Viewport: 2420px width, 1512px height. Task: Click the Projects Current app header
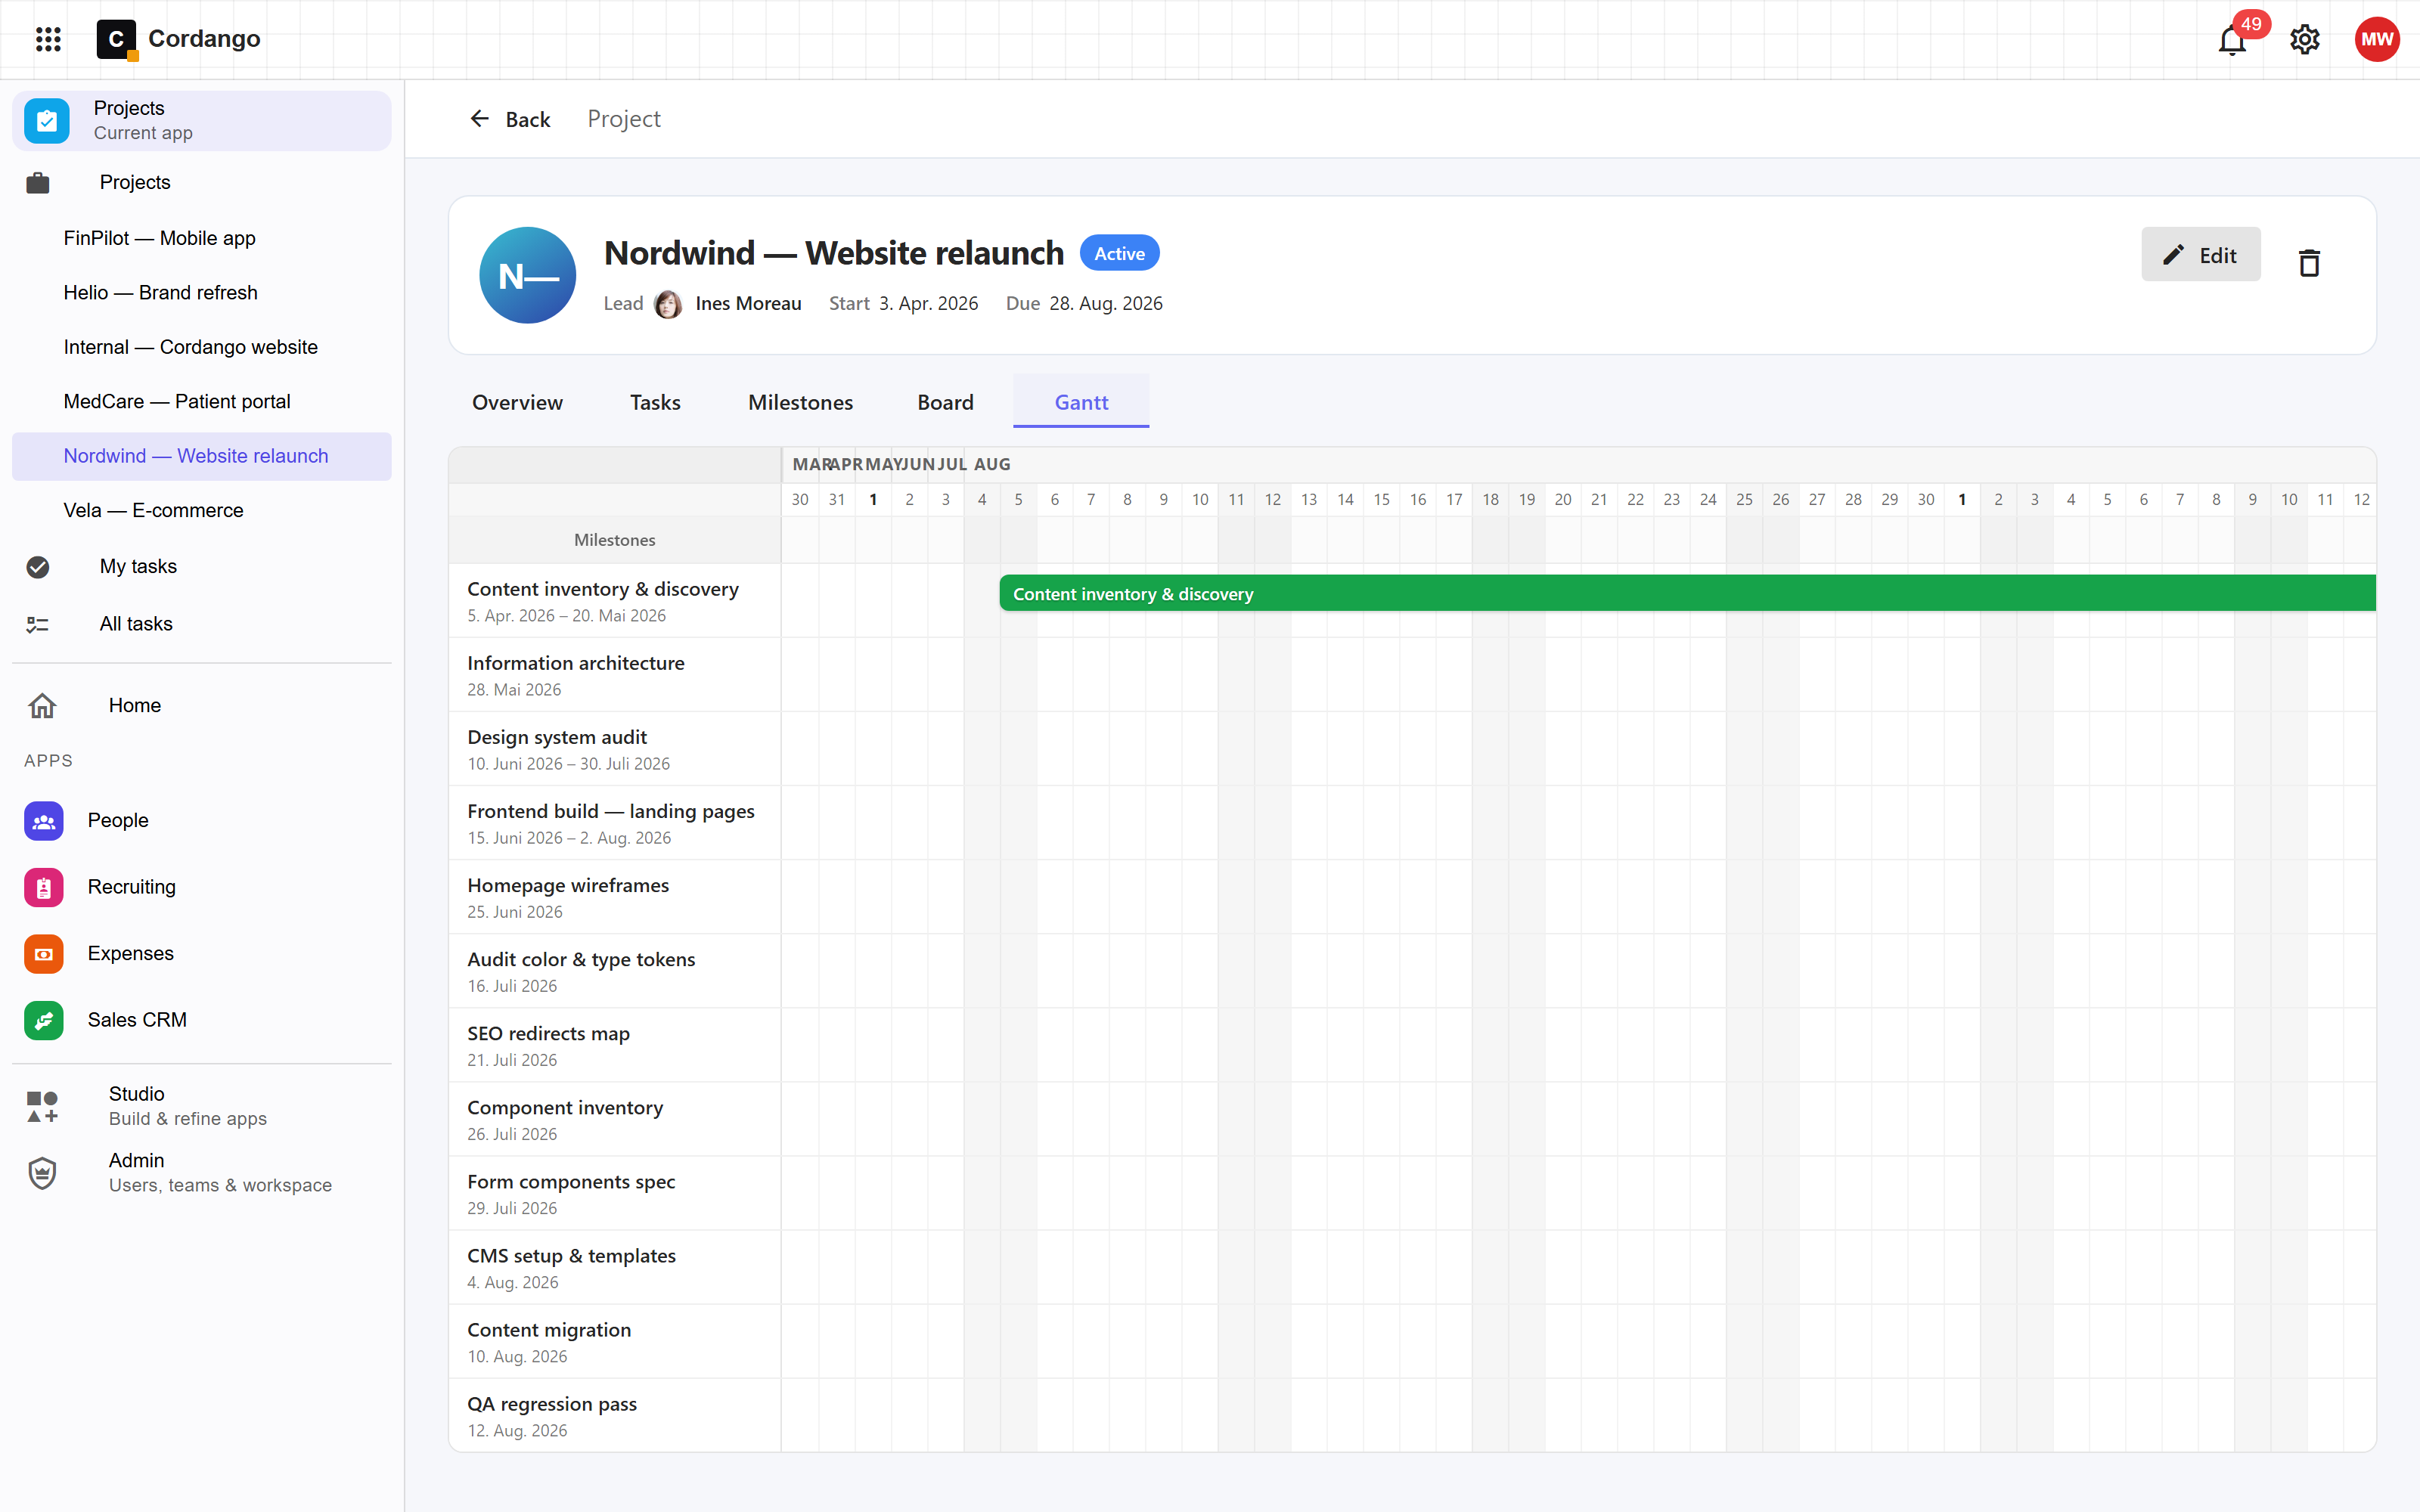pyautogui.click(x=201, y=120)
